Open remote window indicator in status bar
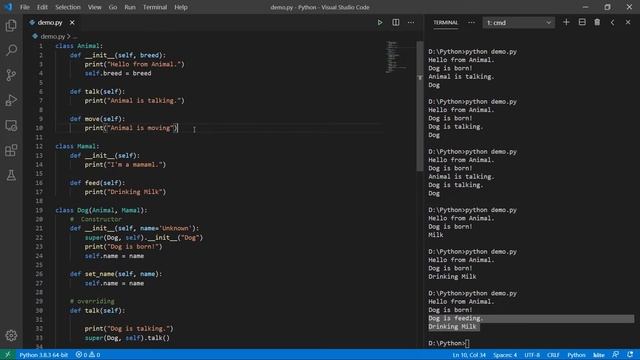The image size is (640, 360). [x=7, y=355]
